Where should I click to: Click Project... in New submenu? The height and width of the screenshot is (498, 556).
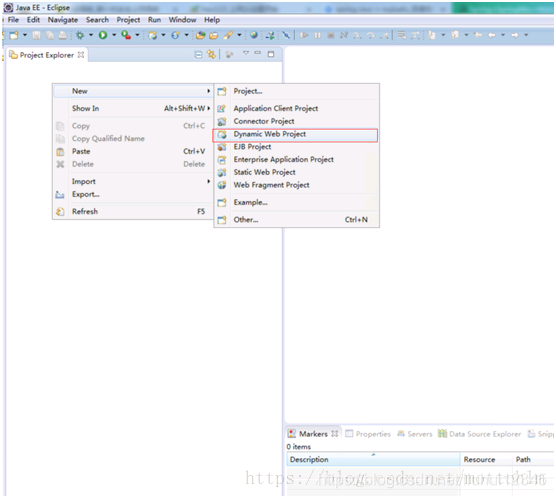tap(296, 91)
